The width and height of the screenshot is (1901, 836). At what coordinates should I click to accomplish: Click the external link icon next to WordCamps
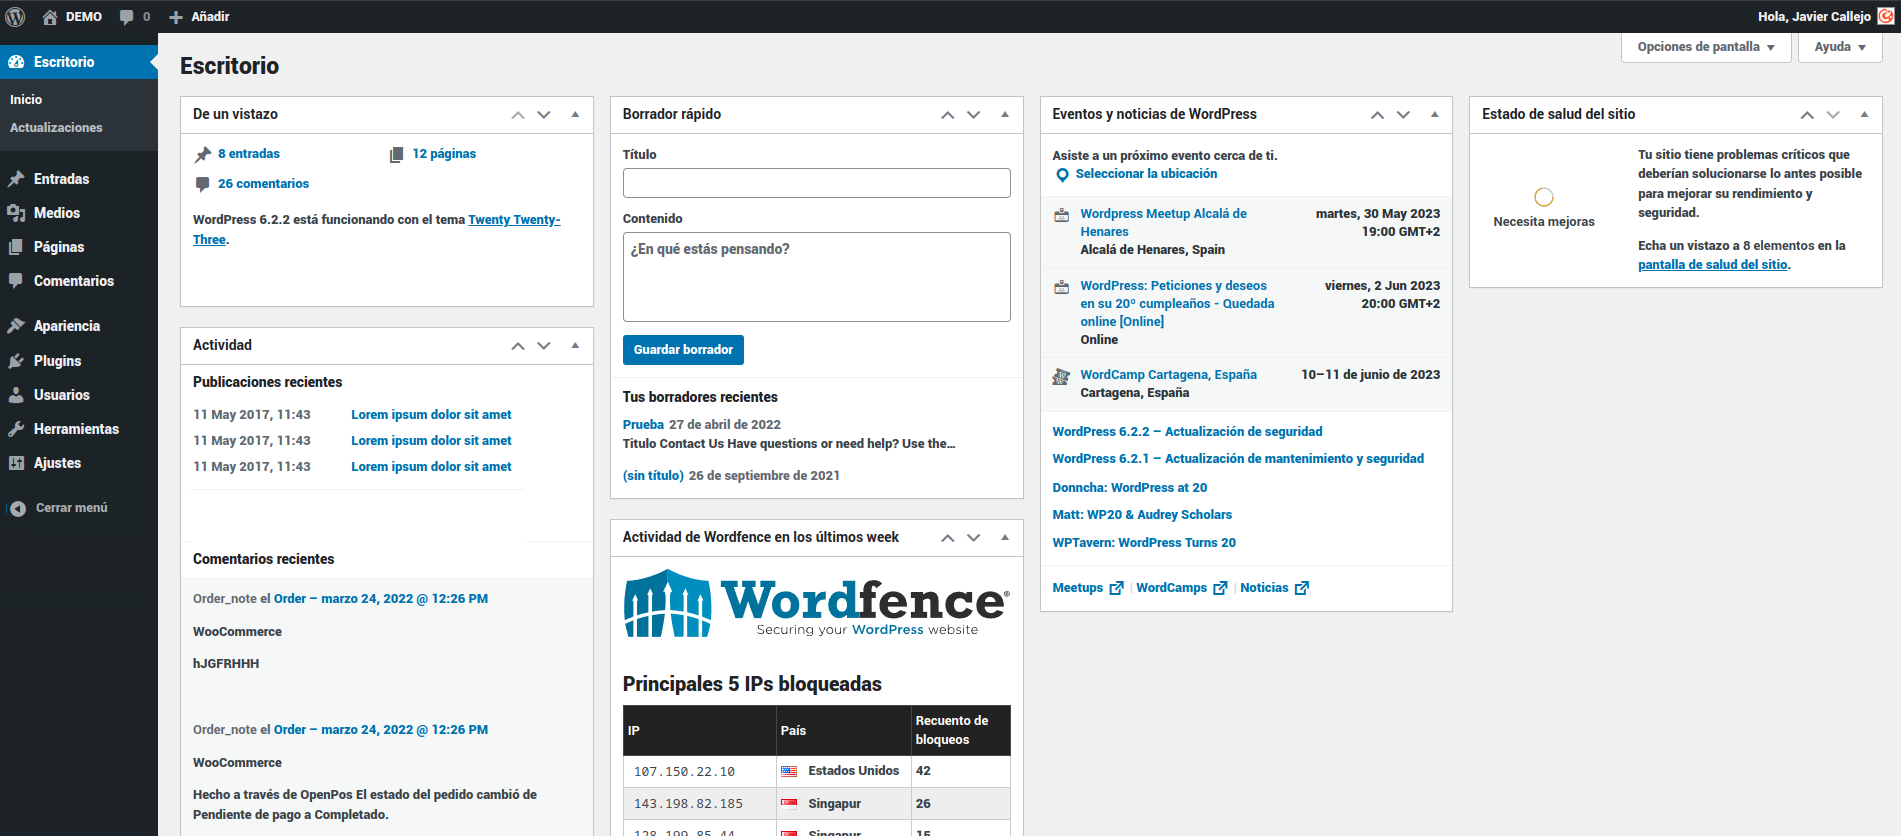[x=1220, y=588]
